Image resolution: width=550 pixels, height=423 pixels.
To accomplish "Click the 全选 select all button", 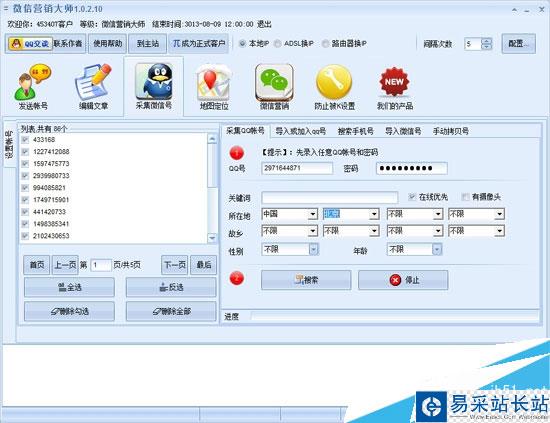I will click(69, 287).
